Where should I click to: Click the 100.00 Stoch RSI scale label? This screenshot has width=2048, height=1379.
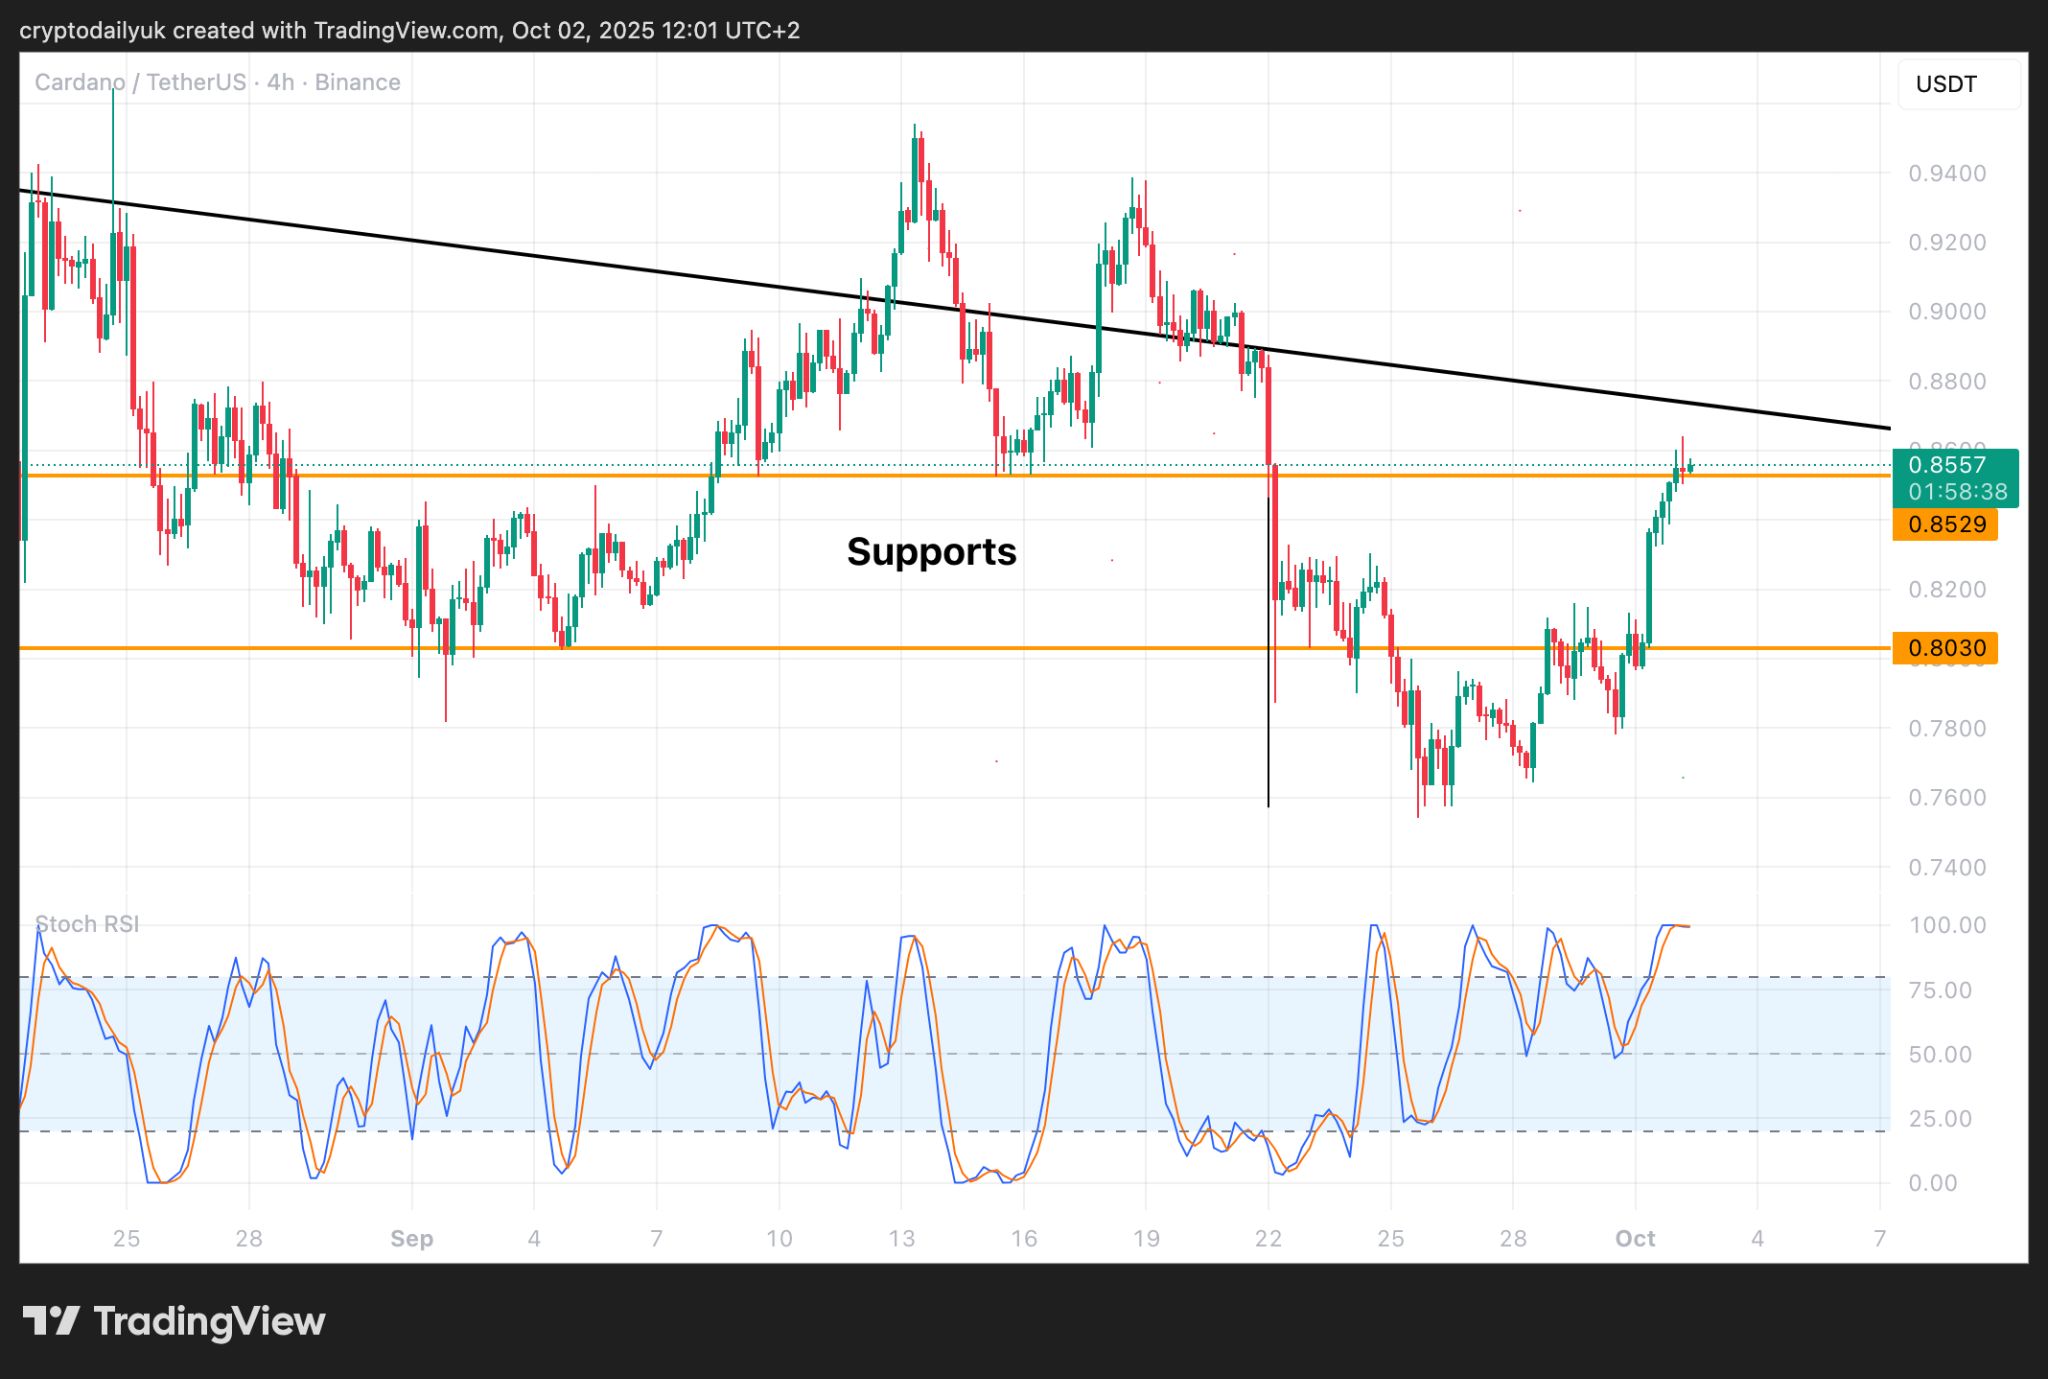tap(1947, 925)
